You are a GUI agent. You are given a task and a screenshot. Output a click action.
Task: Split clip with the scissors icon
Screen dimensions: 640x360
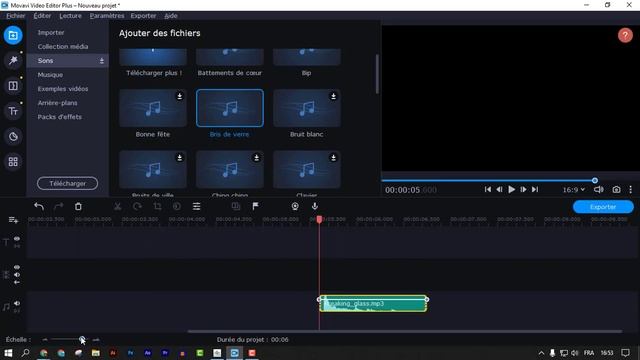click(x=118, y=207)
